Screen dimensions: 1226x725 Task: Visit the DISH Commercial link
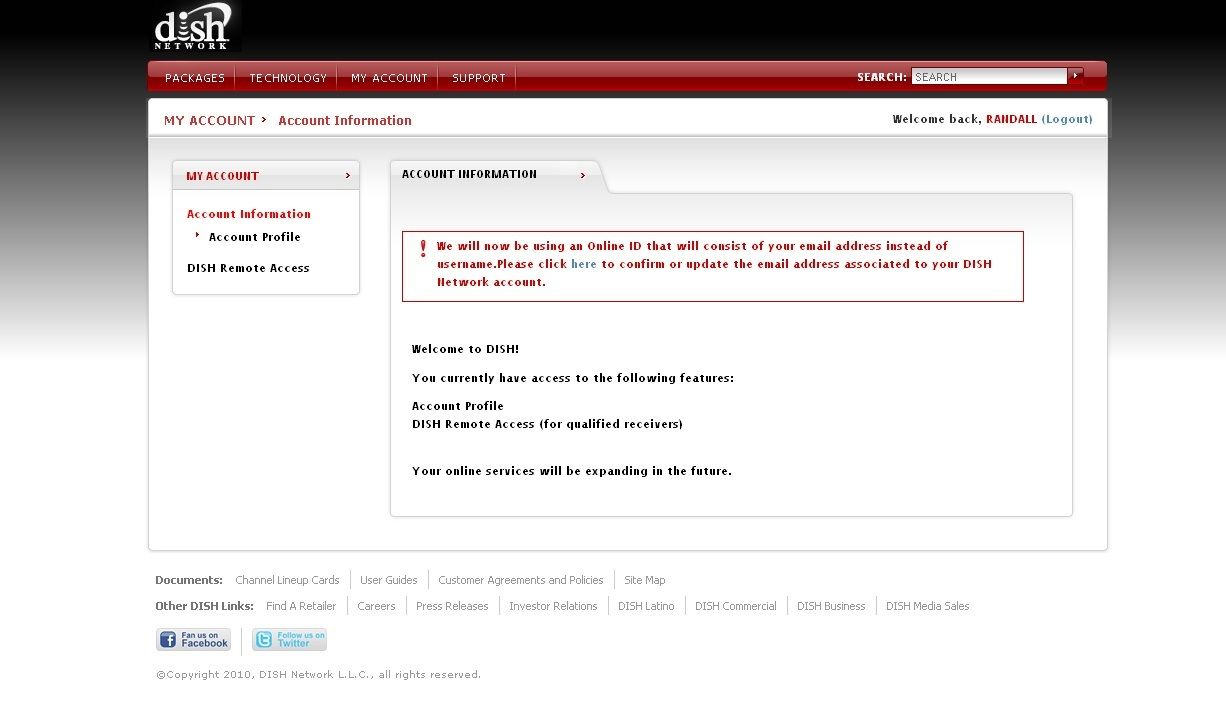736,606
